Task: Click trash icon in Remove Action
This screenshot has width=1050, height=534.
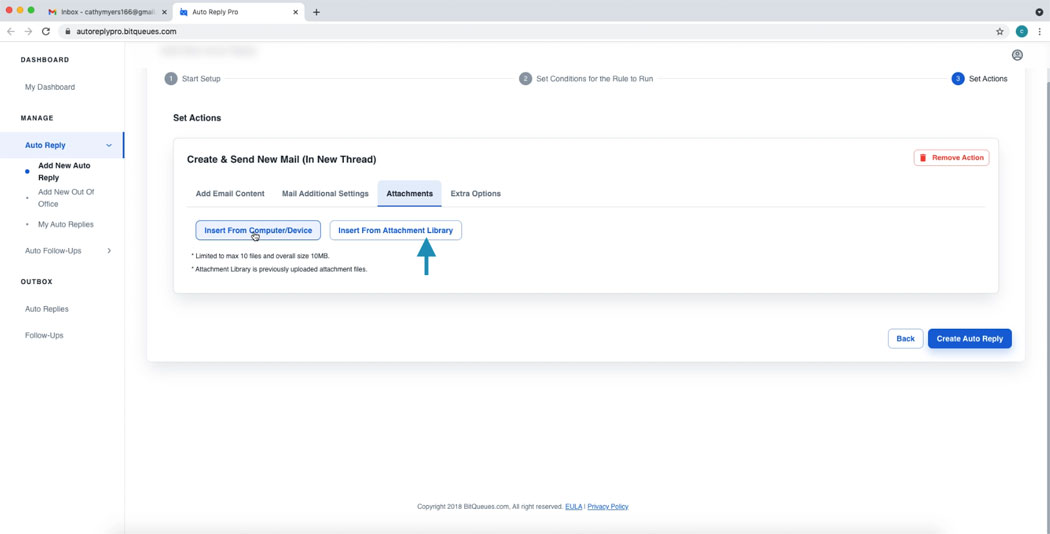Action: coord(923,158)
